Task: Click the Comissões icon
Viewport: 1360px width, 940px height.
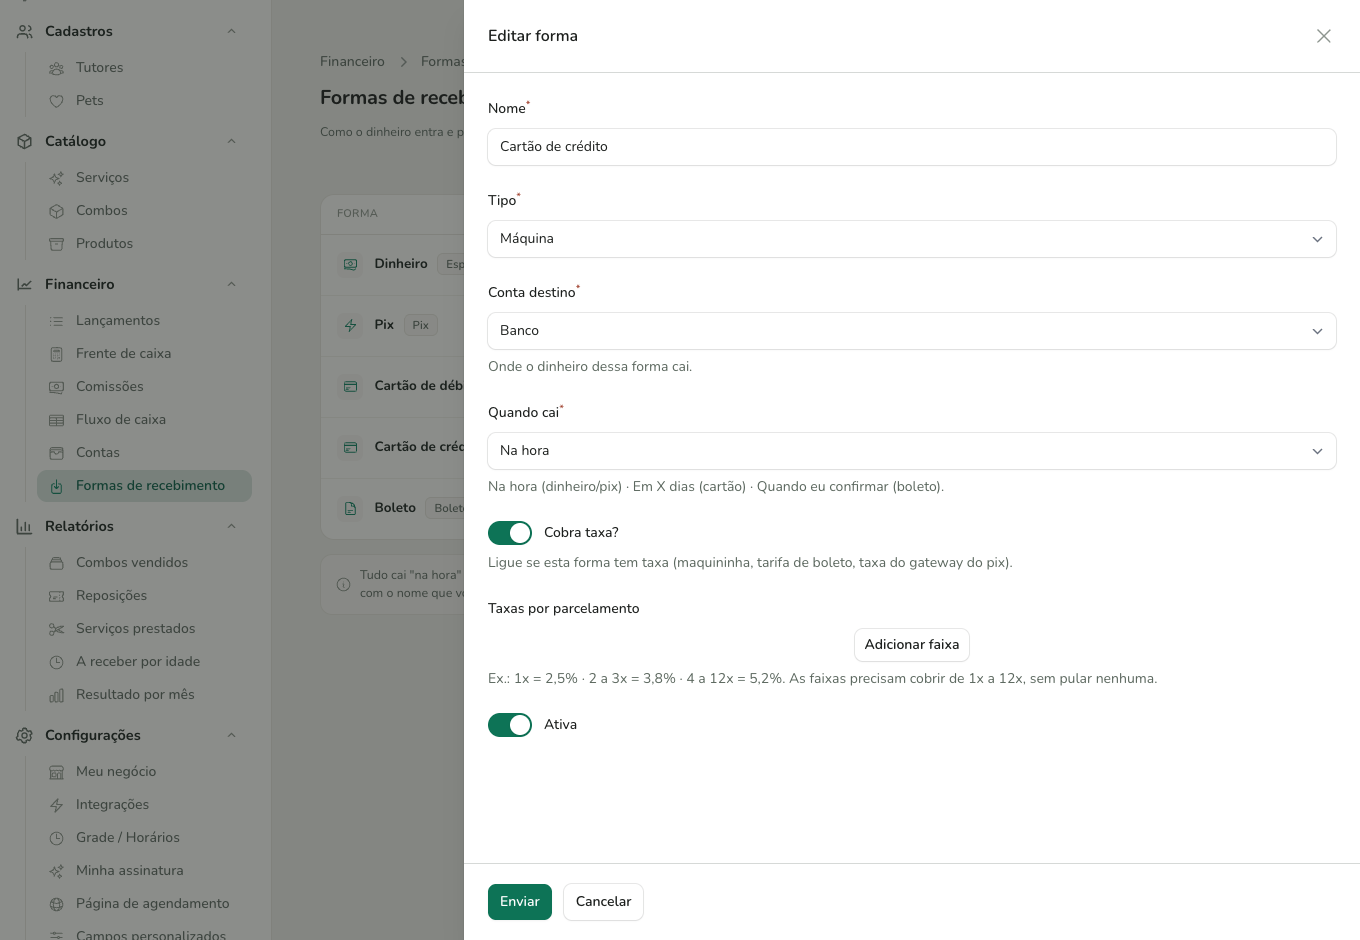Action: pyautogui.click(x=57, y=387)
